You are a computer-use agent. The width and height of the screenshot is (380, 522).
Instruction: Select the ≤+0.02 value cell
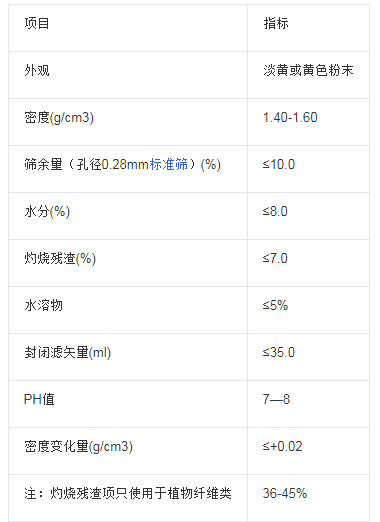click(x=282, y=447)
